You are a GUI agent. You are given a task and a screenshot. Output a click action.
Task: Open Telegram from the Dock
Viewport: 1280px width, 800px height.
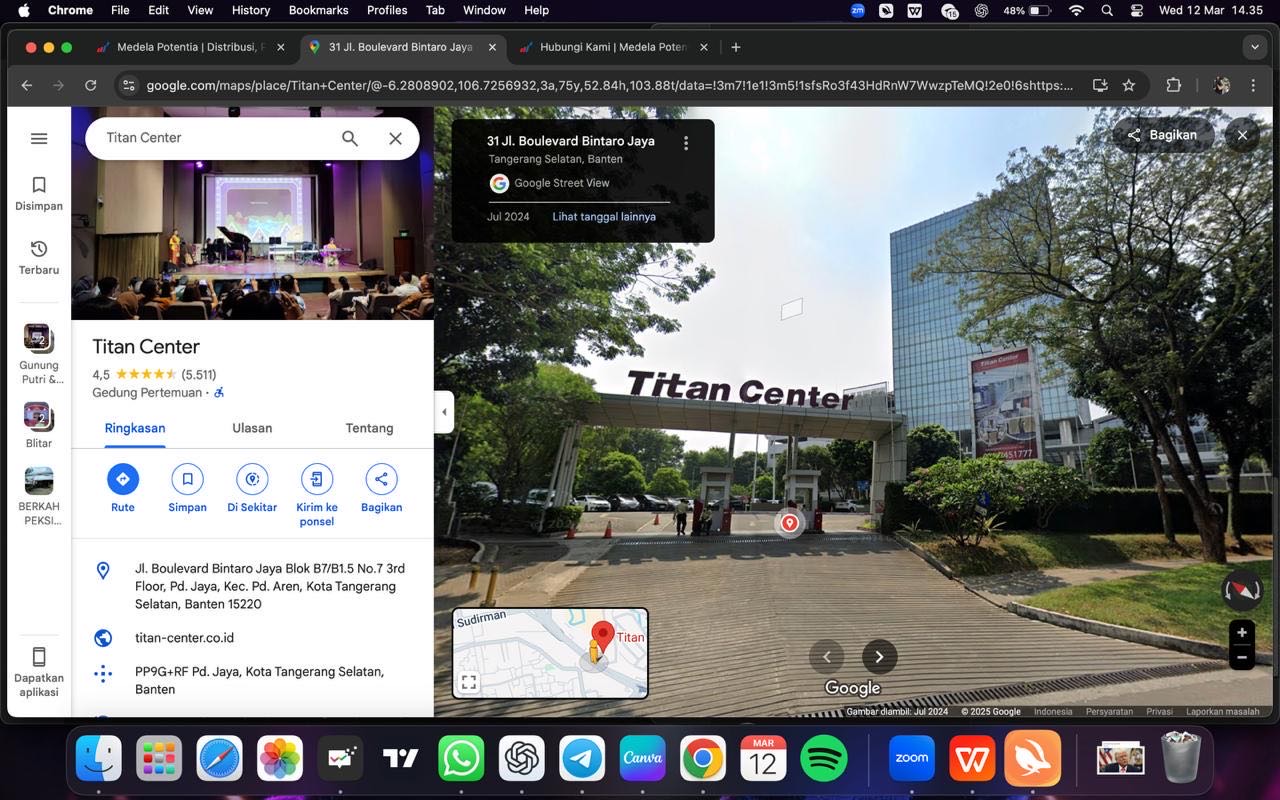coord(582,759)
